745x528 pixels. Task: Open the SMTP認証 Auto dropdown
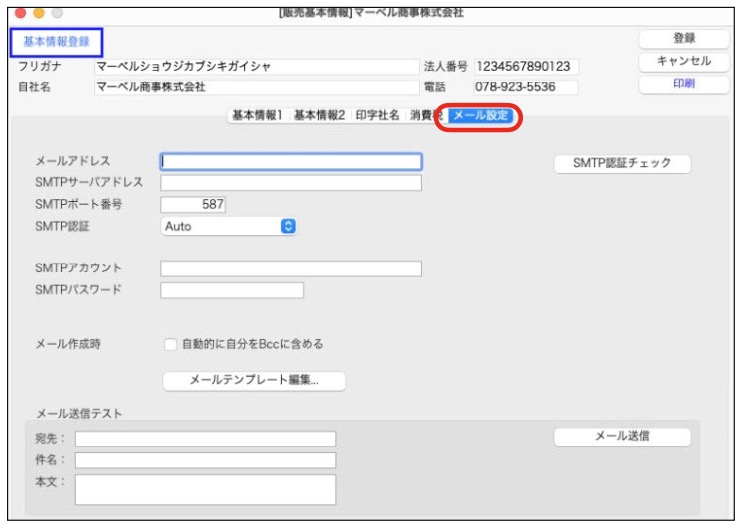229,226
